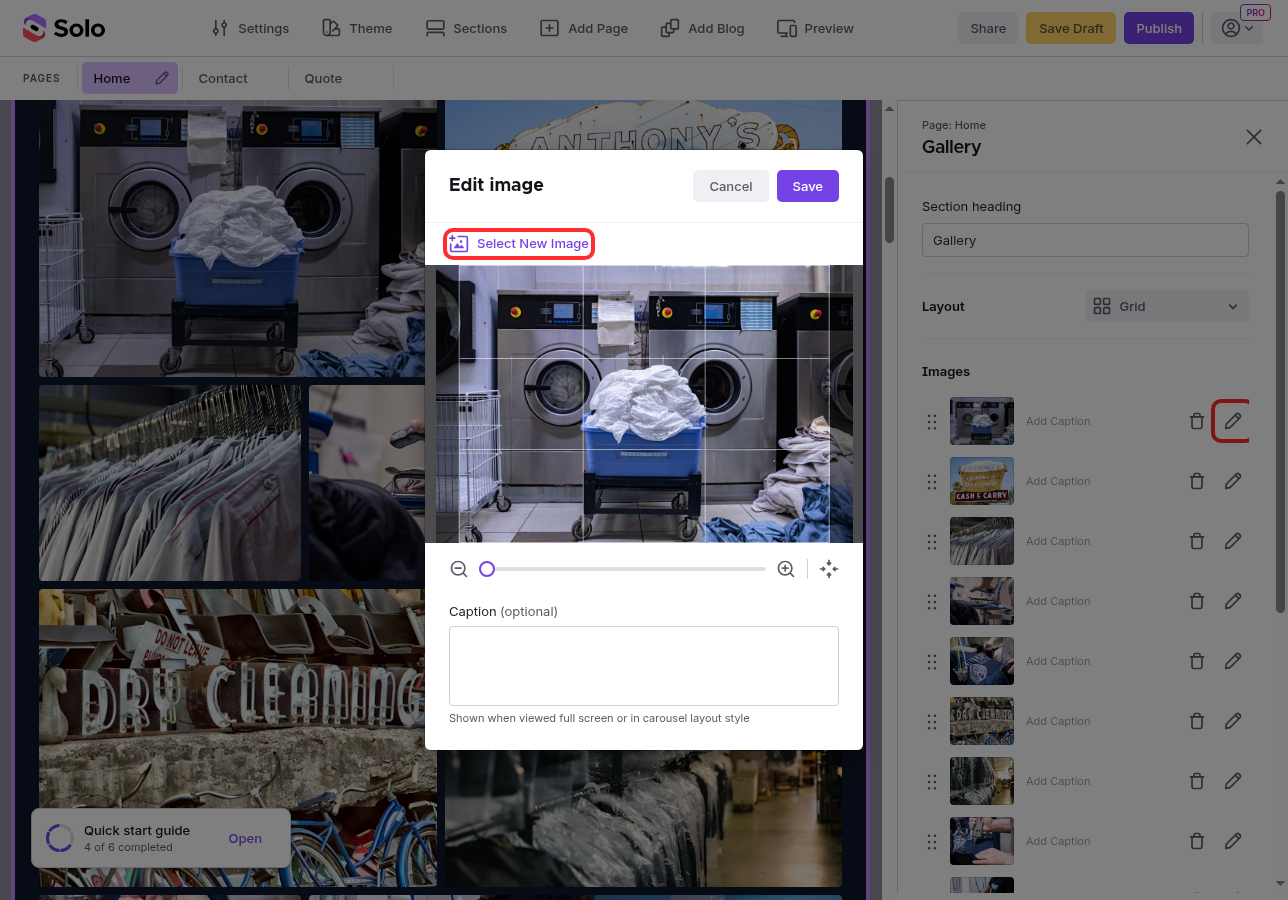The height and width of the screenshot is (900, 1288).
Task: Save the edited image
Action: coord(807,186)
